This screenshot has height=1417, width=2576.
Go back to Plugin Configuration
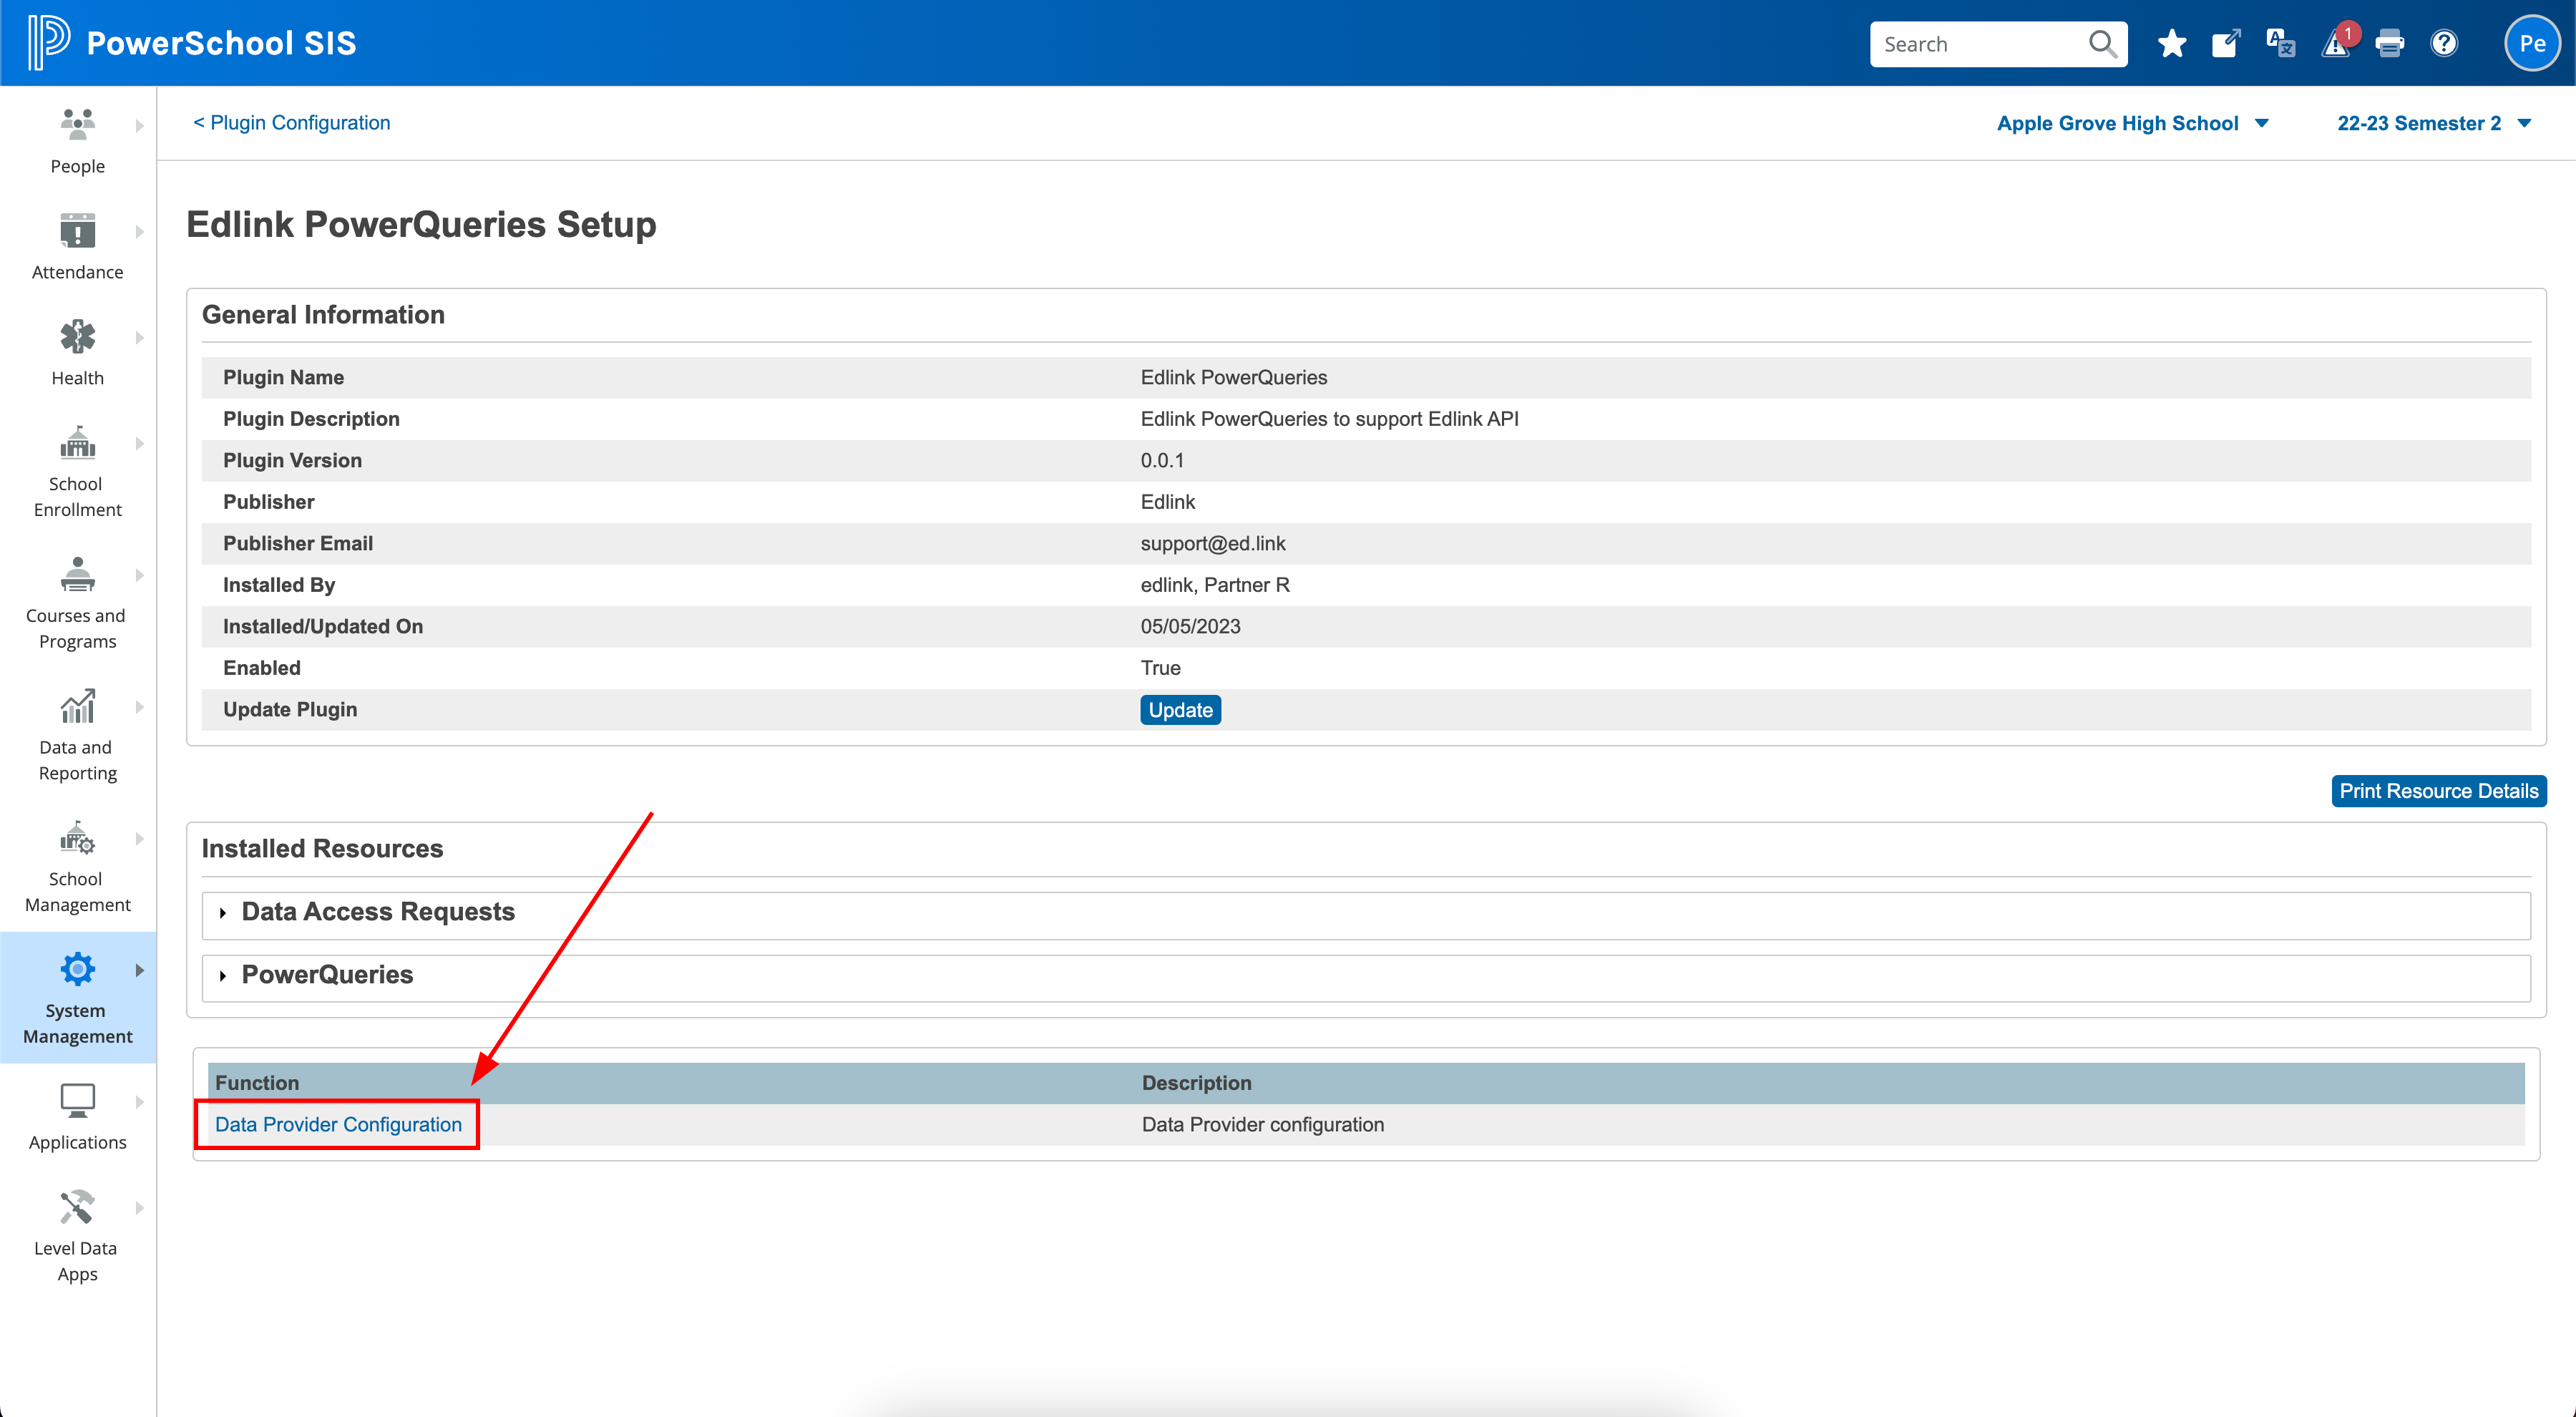(291, 122)
